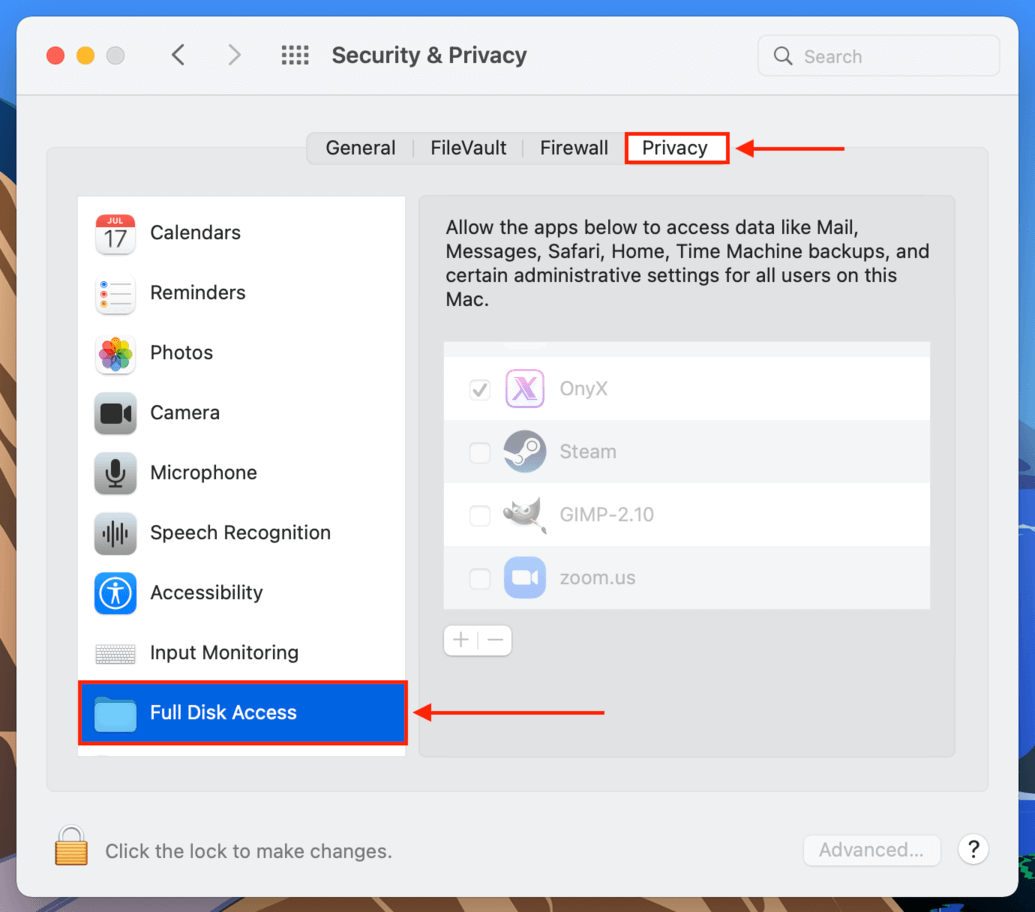
Task: Select Calendars in the privacy list
Action: (x=241, y=233)
